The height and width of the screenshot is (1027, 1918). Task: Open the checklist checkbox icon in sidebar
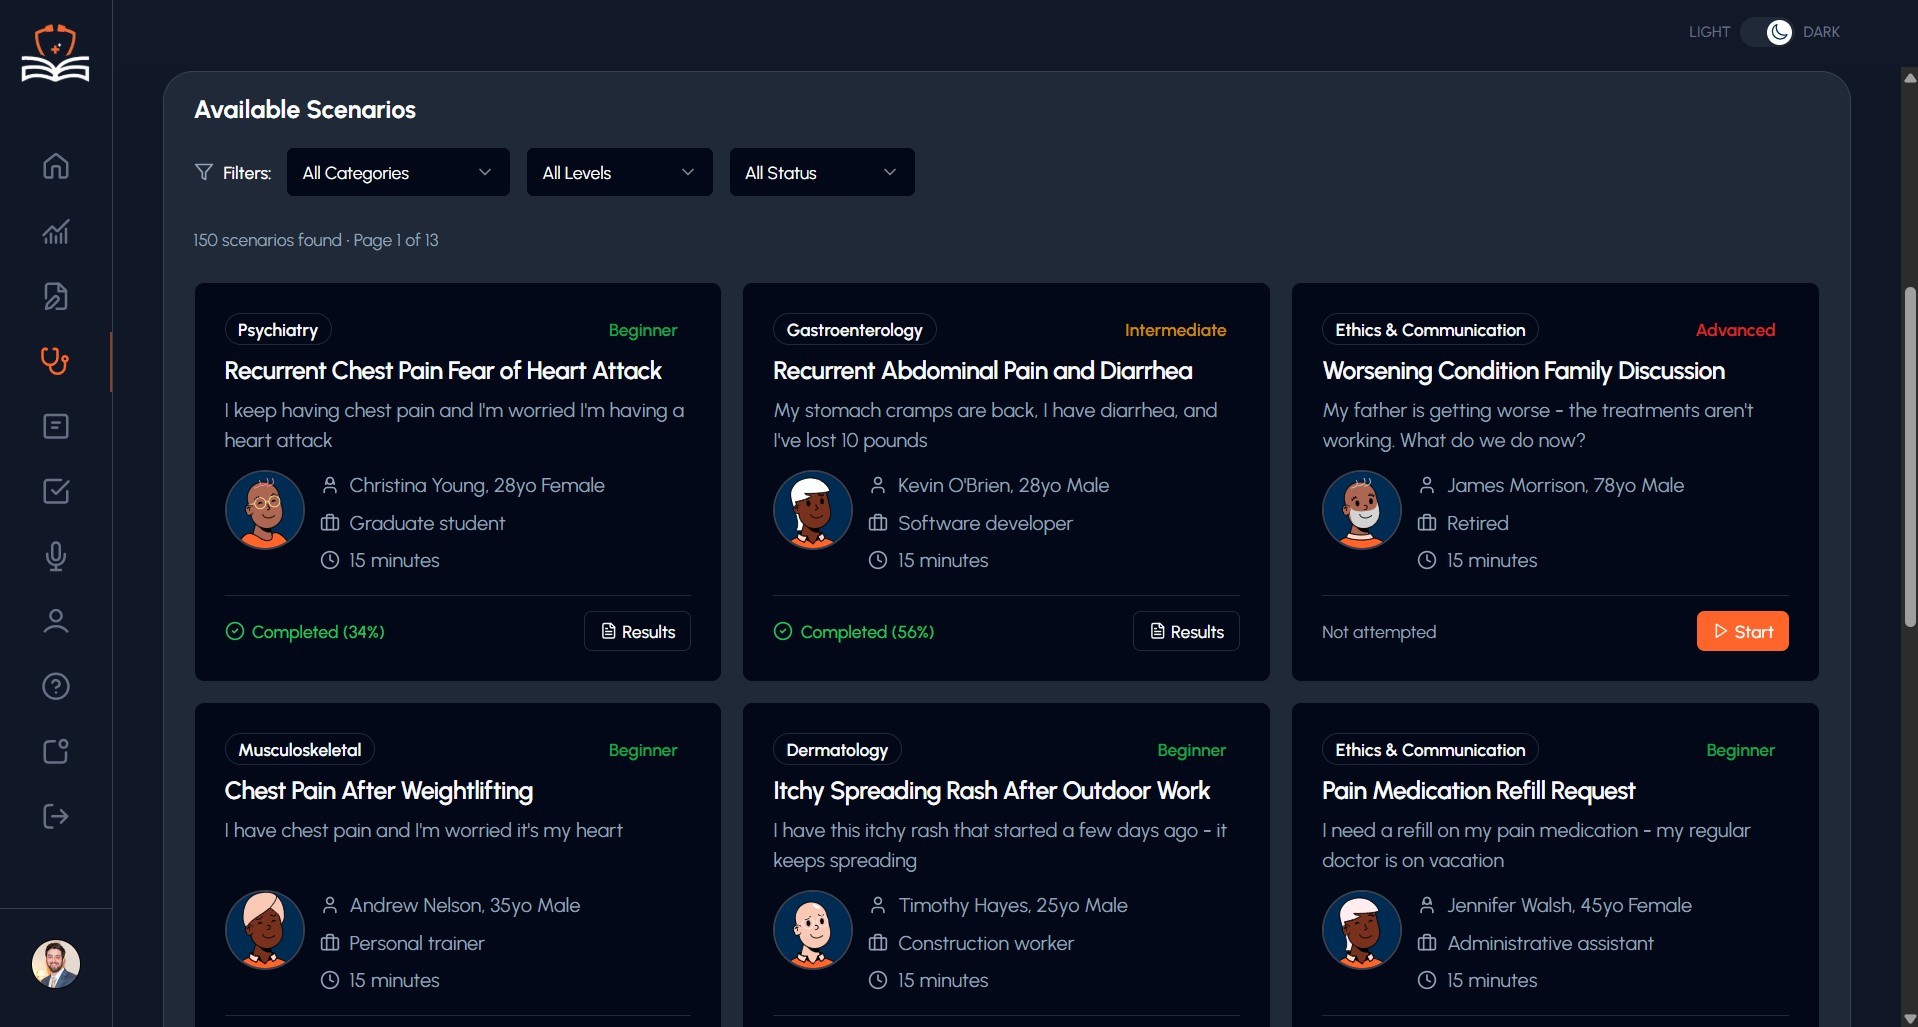[56, 491]
